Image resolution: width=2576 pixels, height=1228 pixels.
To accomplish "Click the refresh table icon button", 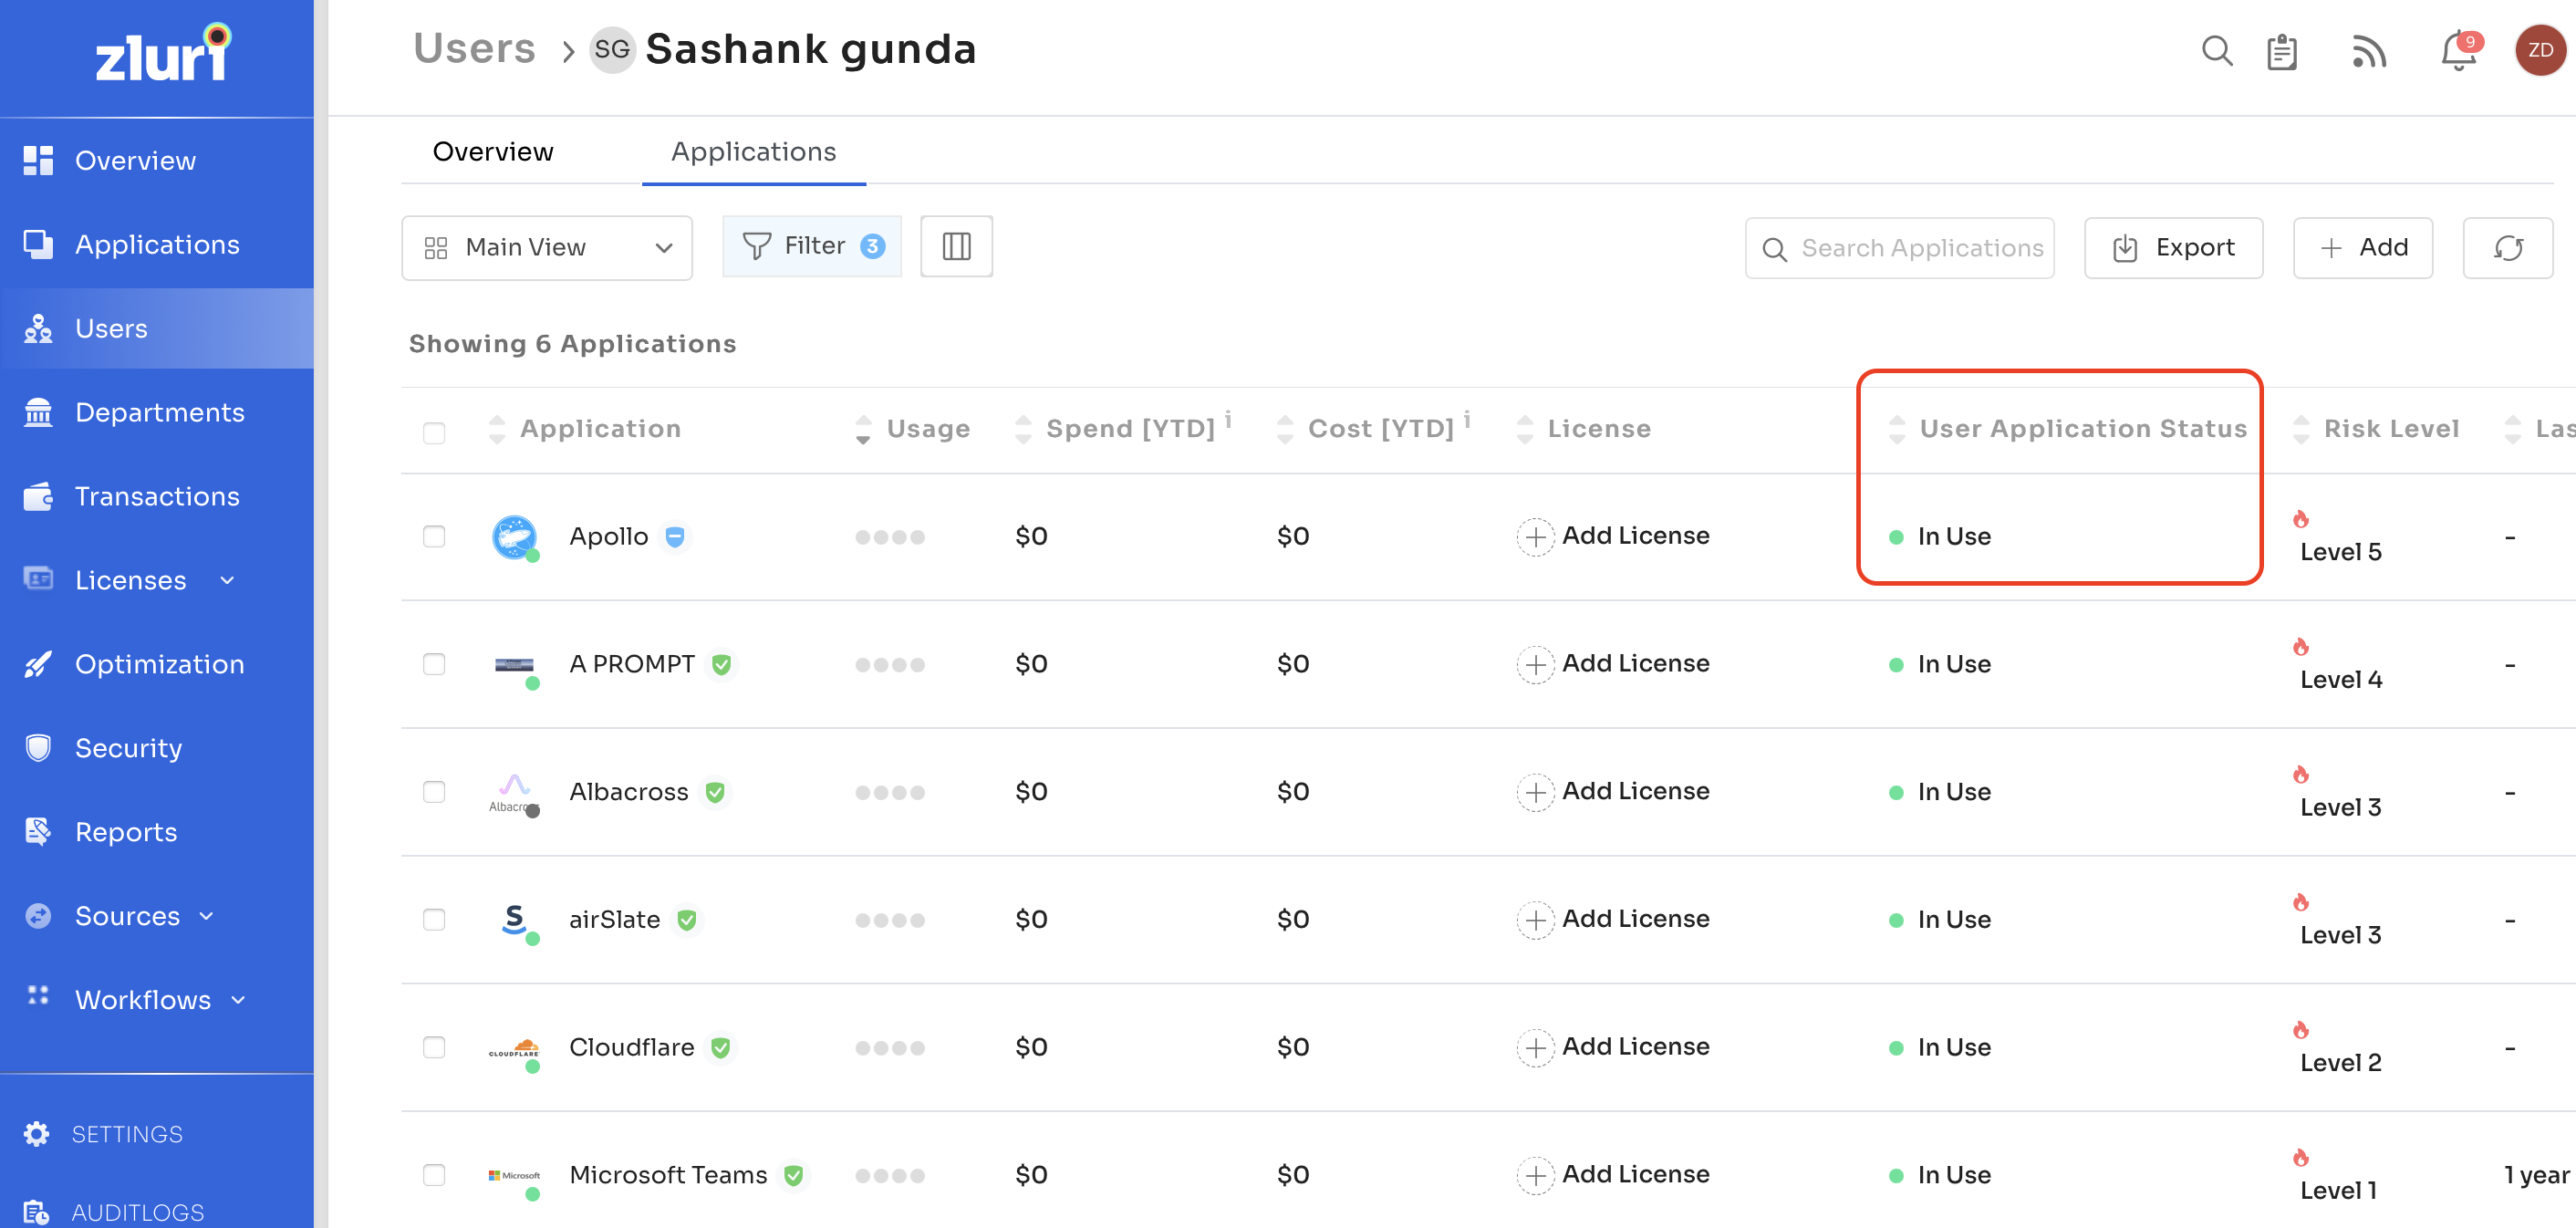I will pos(2507,247).
